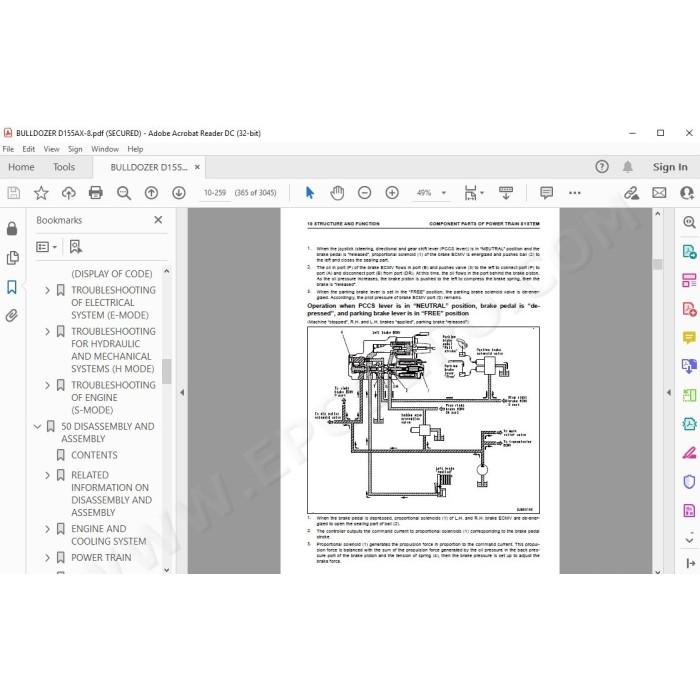The width and height of the screenshot is (700, 700).
Task: Expand the right pane tools with bottom arrow
Action: pos(690,540)
